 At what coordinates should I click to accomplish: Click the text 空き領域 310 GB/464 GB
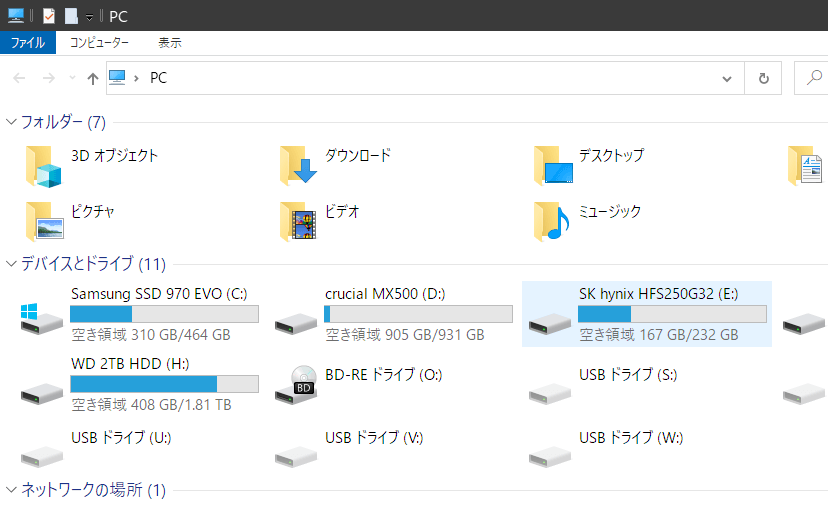pos(151,335)
